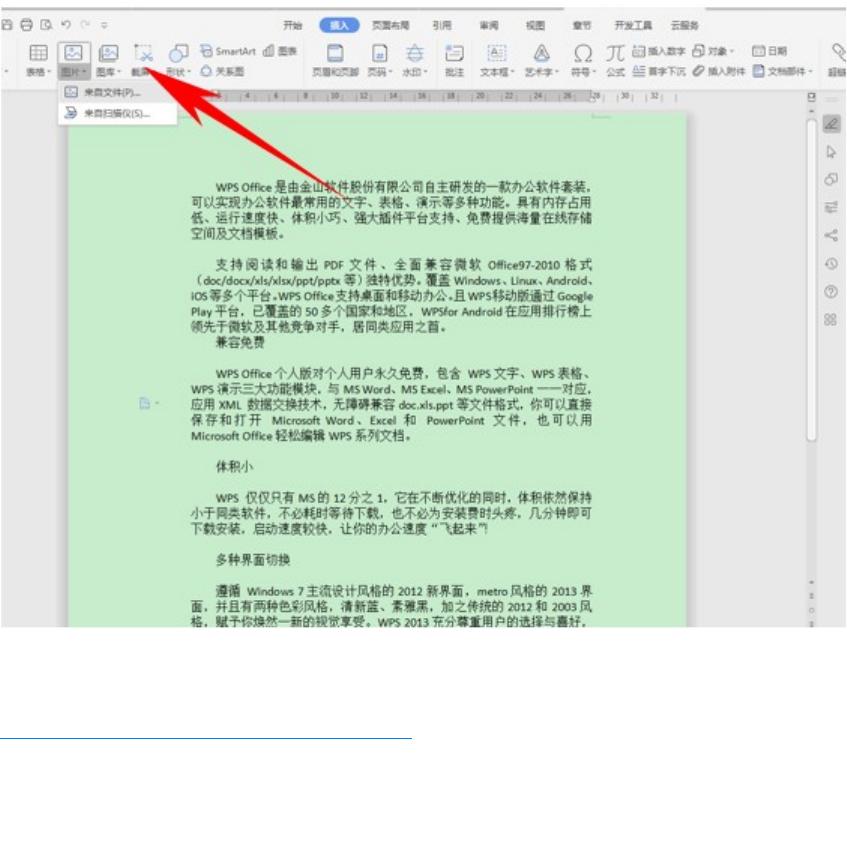The width and height of the screenshot is (847, 855).
Task: Click the hyperlink chain icon
Action: pyautogui.click(x=838, y=53)
